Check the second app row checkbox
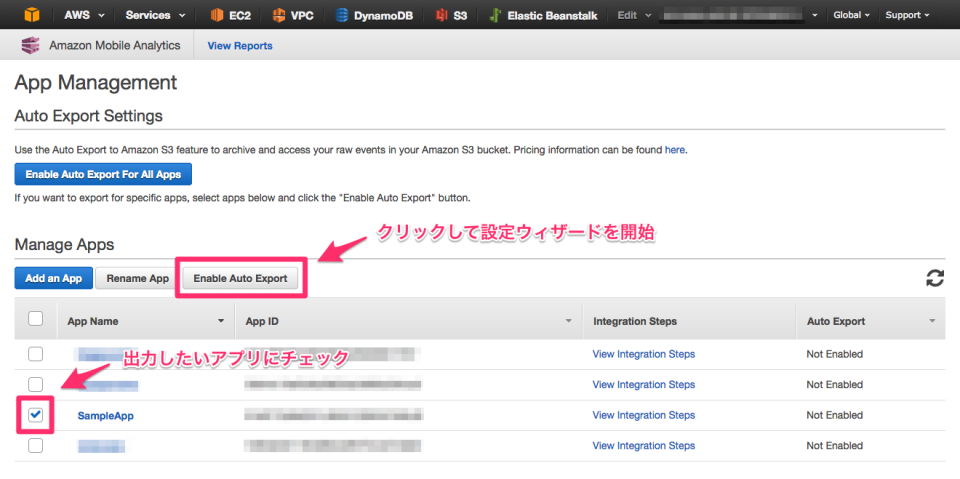The image size is (960, 479). 36,385
